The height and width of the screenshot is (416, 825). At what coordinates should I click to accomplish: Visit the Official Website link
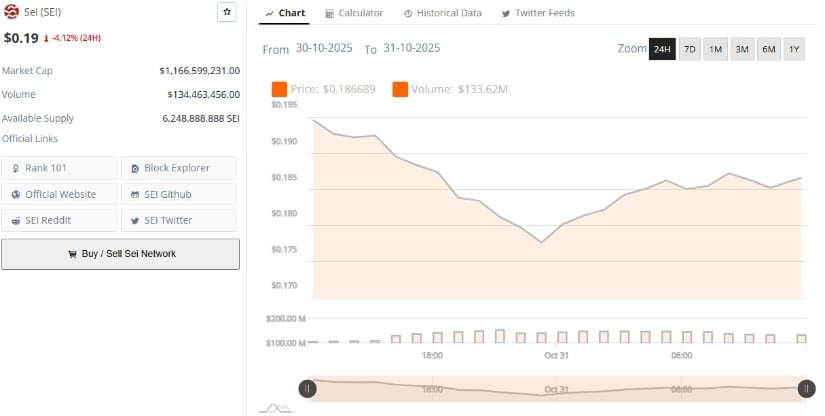[60, 194]
